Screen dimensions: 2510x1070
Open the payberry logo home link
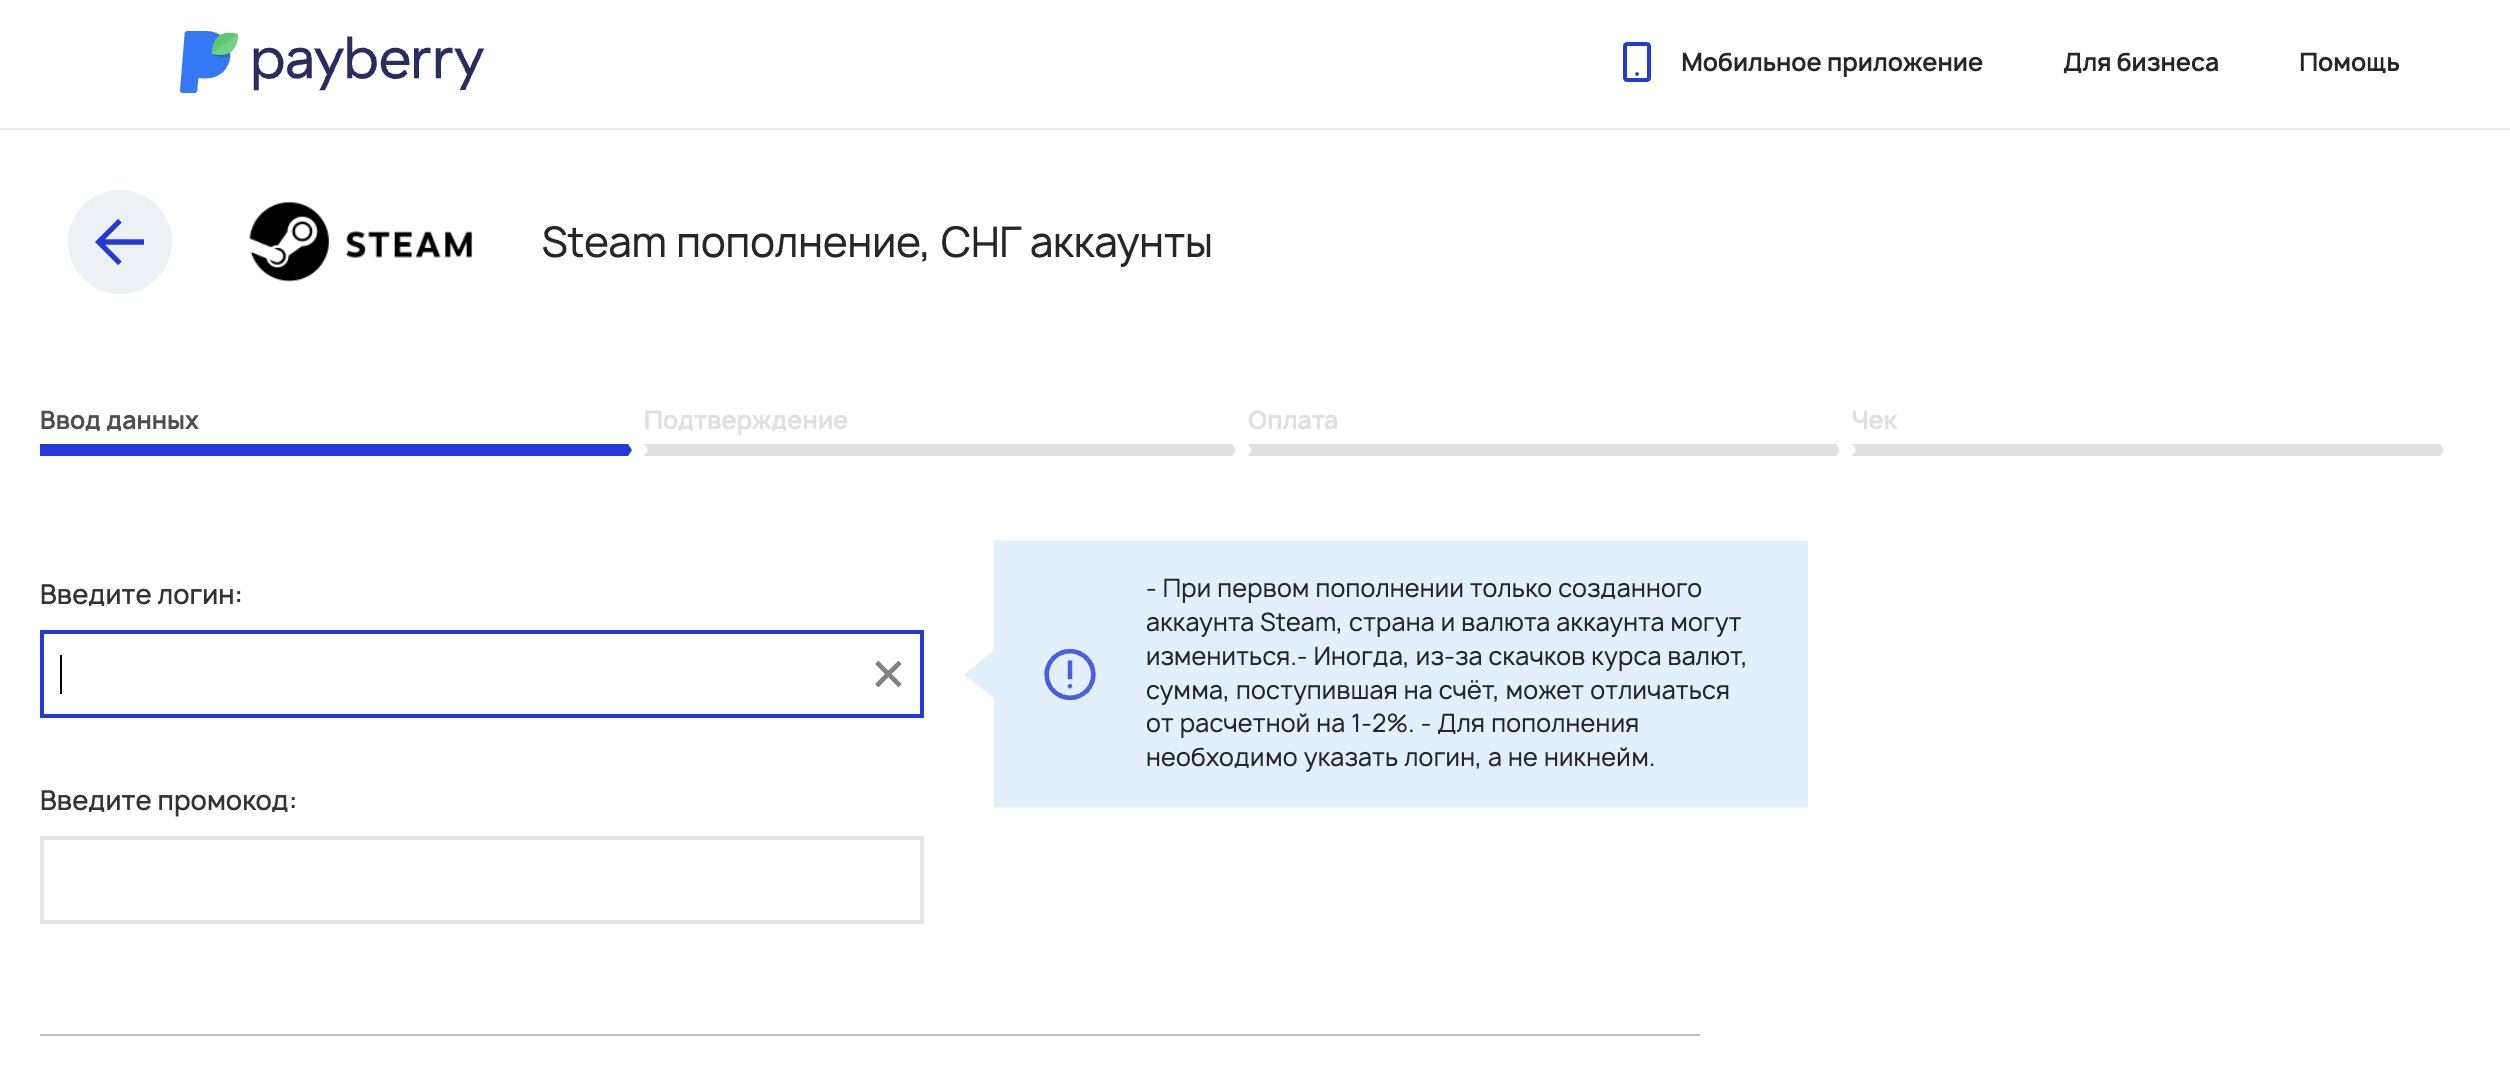pos(331,62)
